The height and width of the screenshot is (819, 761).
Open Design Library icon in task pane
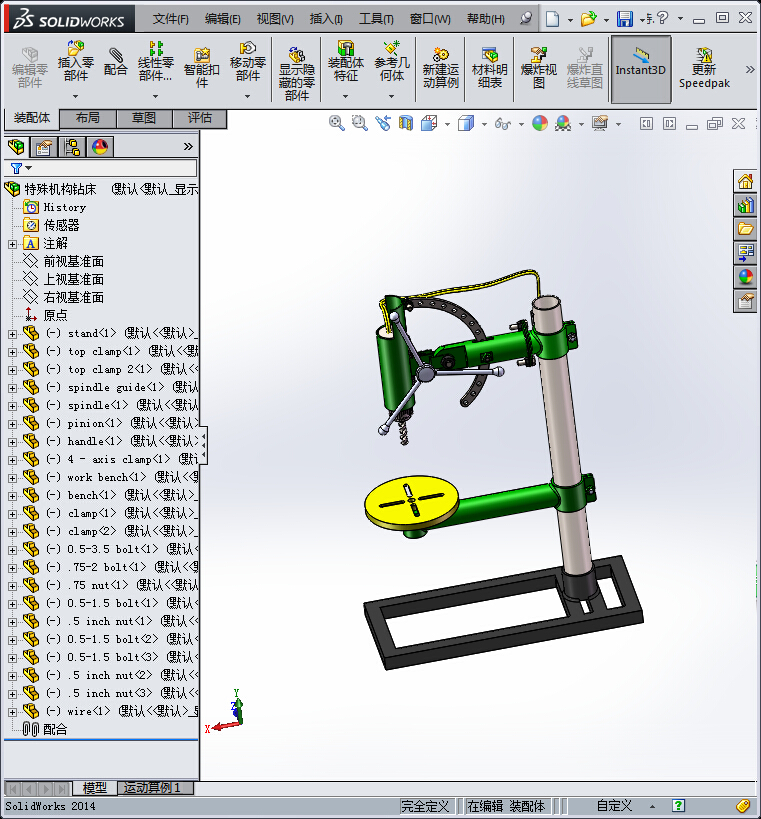745,205
